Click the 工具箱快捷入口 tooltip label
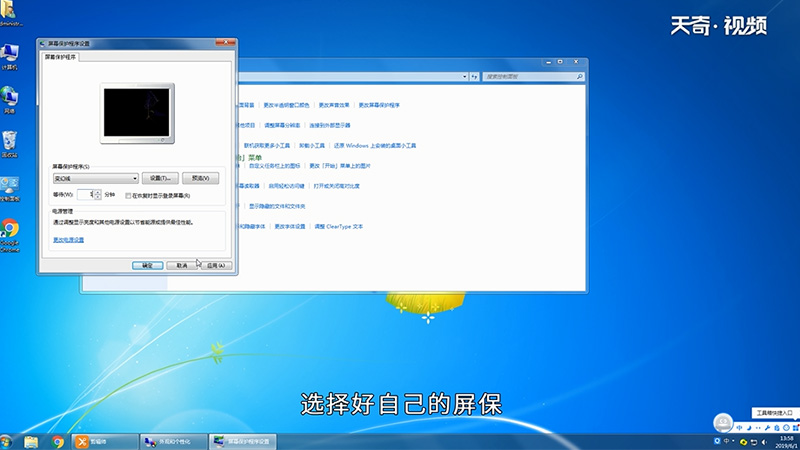The height and width of the screenshot is (450, 800). (x=774, y=413)
